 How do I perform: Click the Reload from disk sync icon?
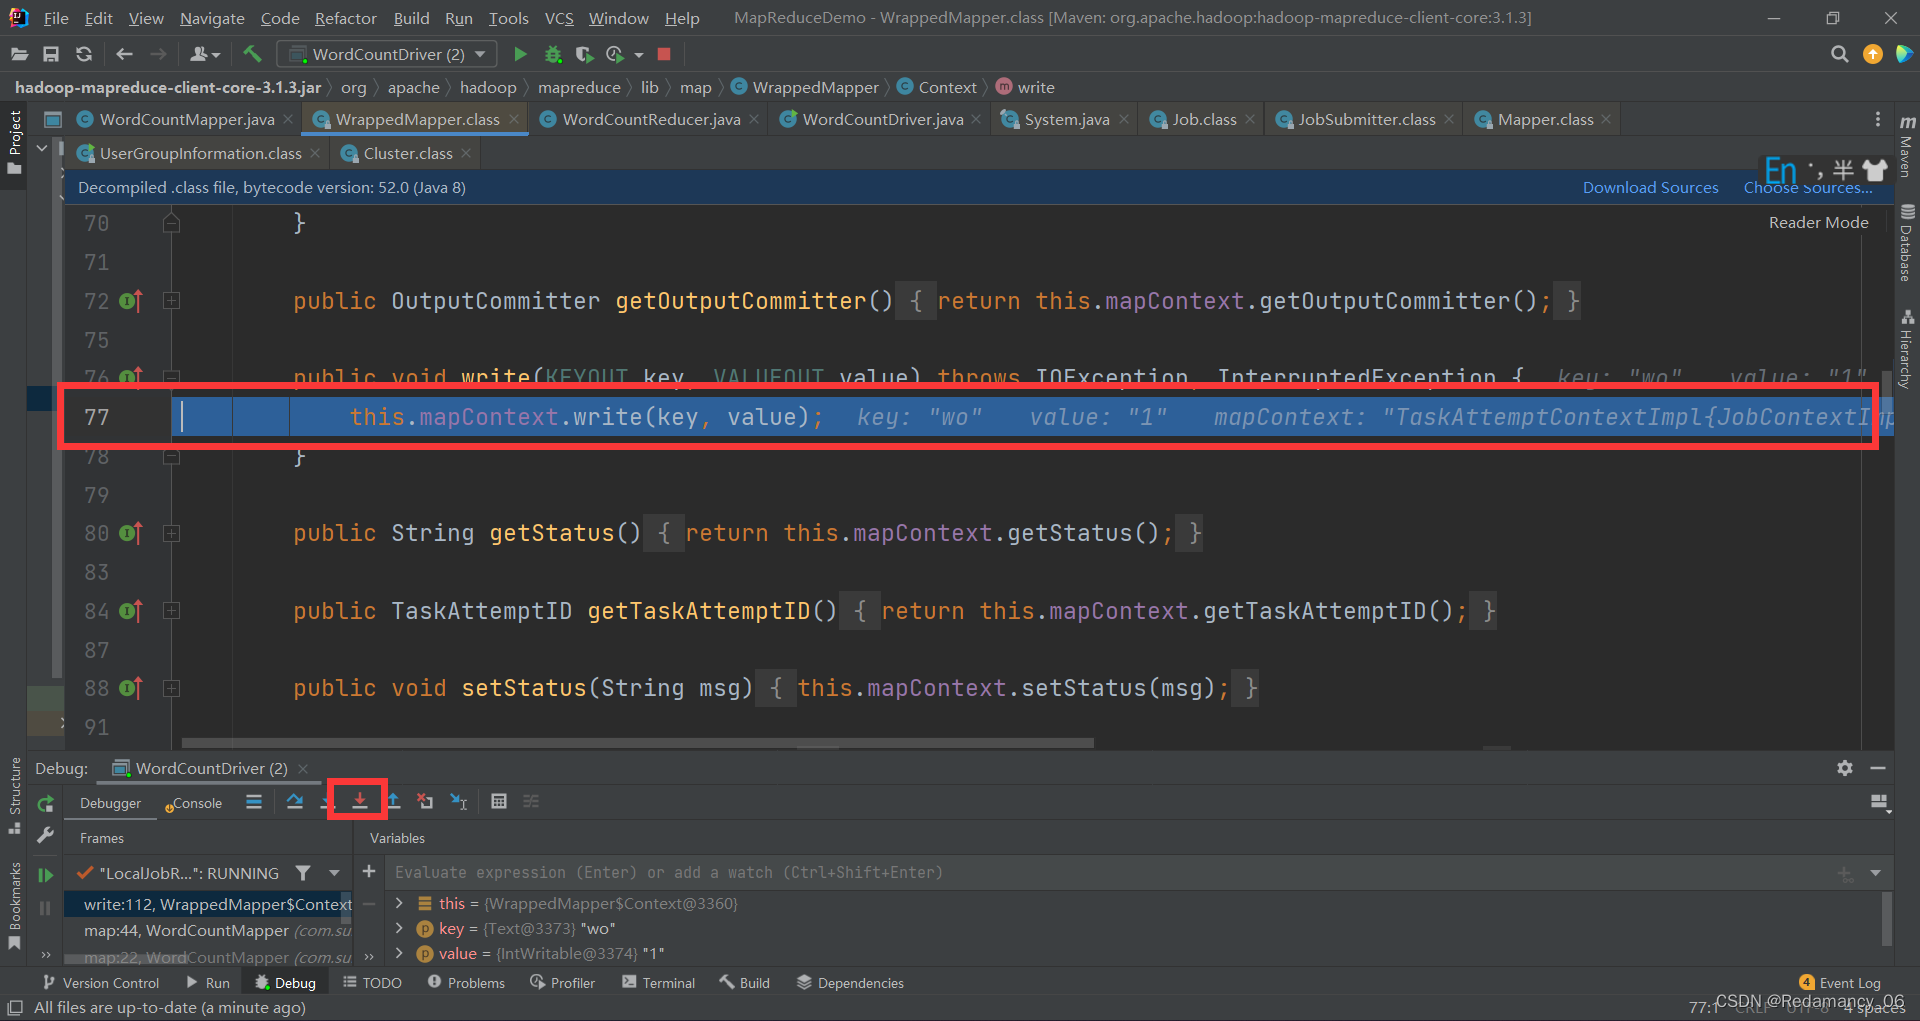coord(84,54)
